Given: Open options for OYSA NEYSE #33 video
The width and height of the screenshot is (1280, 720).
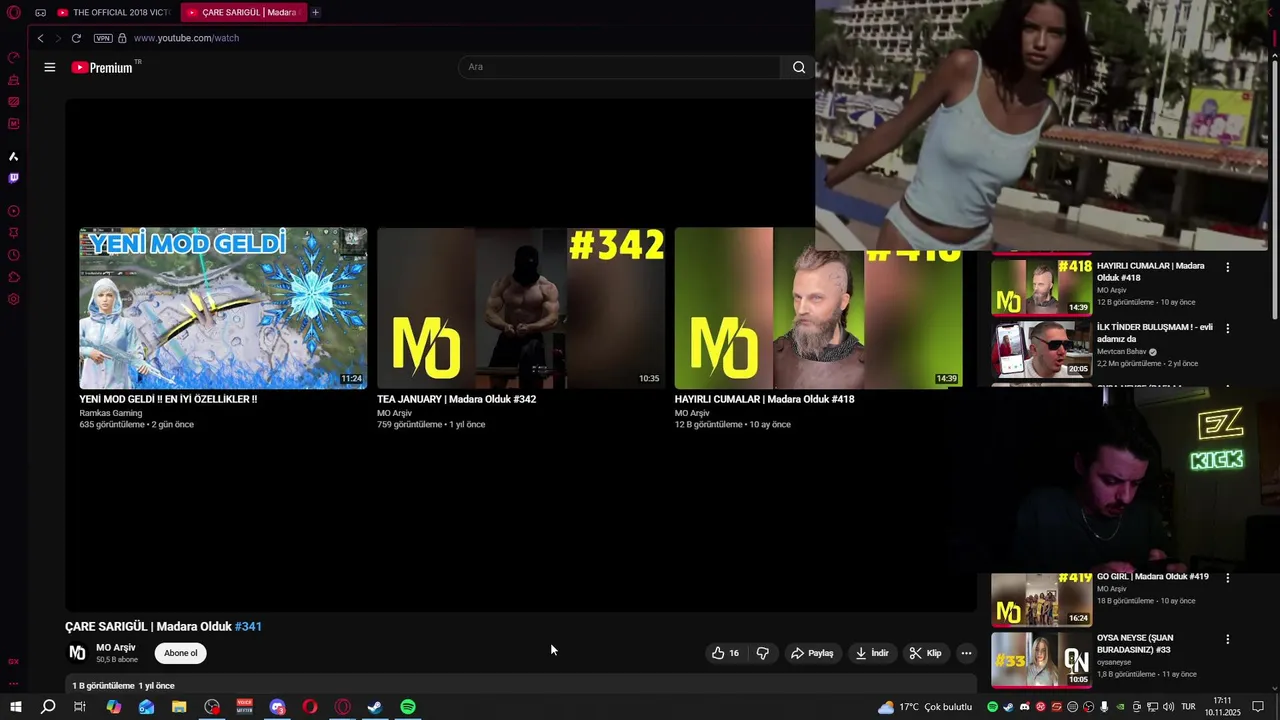Looking at the screenshot, I should click(1228, 639).
